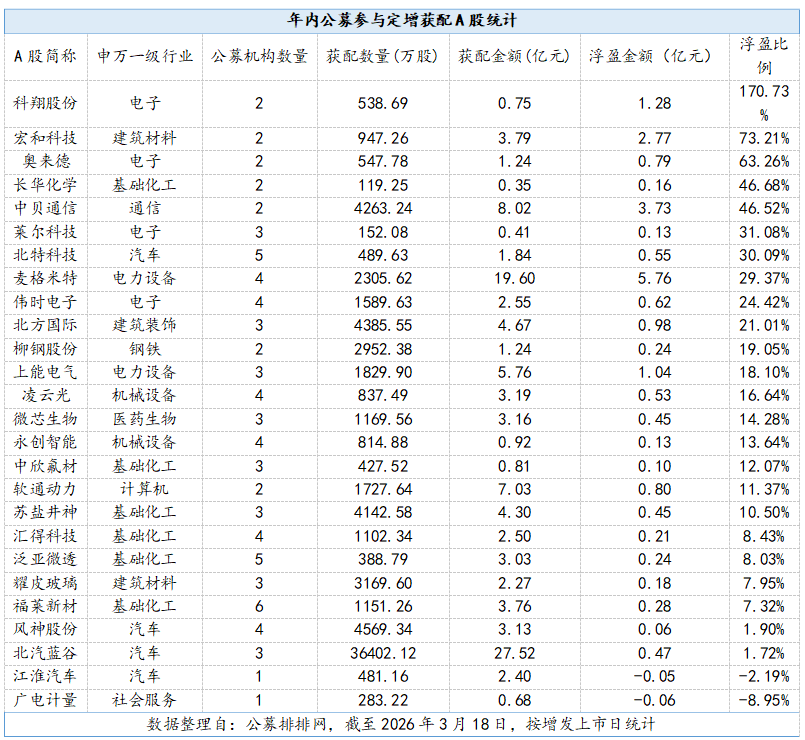Select the 27.52 allocation amount cell
The width and height of the screenshot is (805, 740).
[x=513, y=652]
